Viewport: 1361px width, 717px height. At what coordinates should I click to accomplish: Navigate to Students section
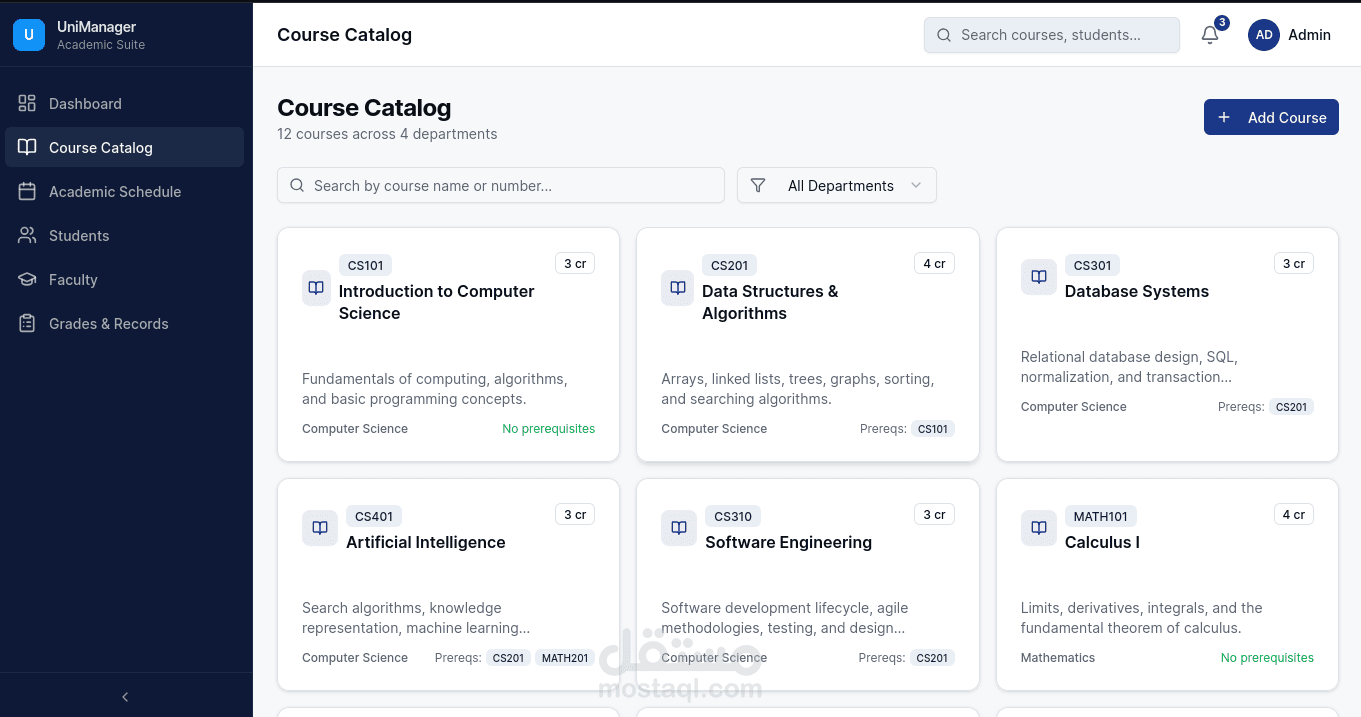[x=79, y=236]
